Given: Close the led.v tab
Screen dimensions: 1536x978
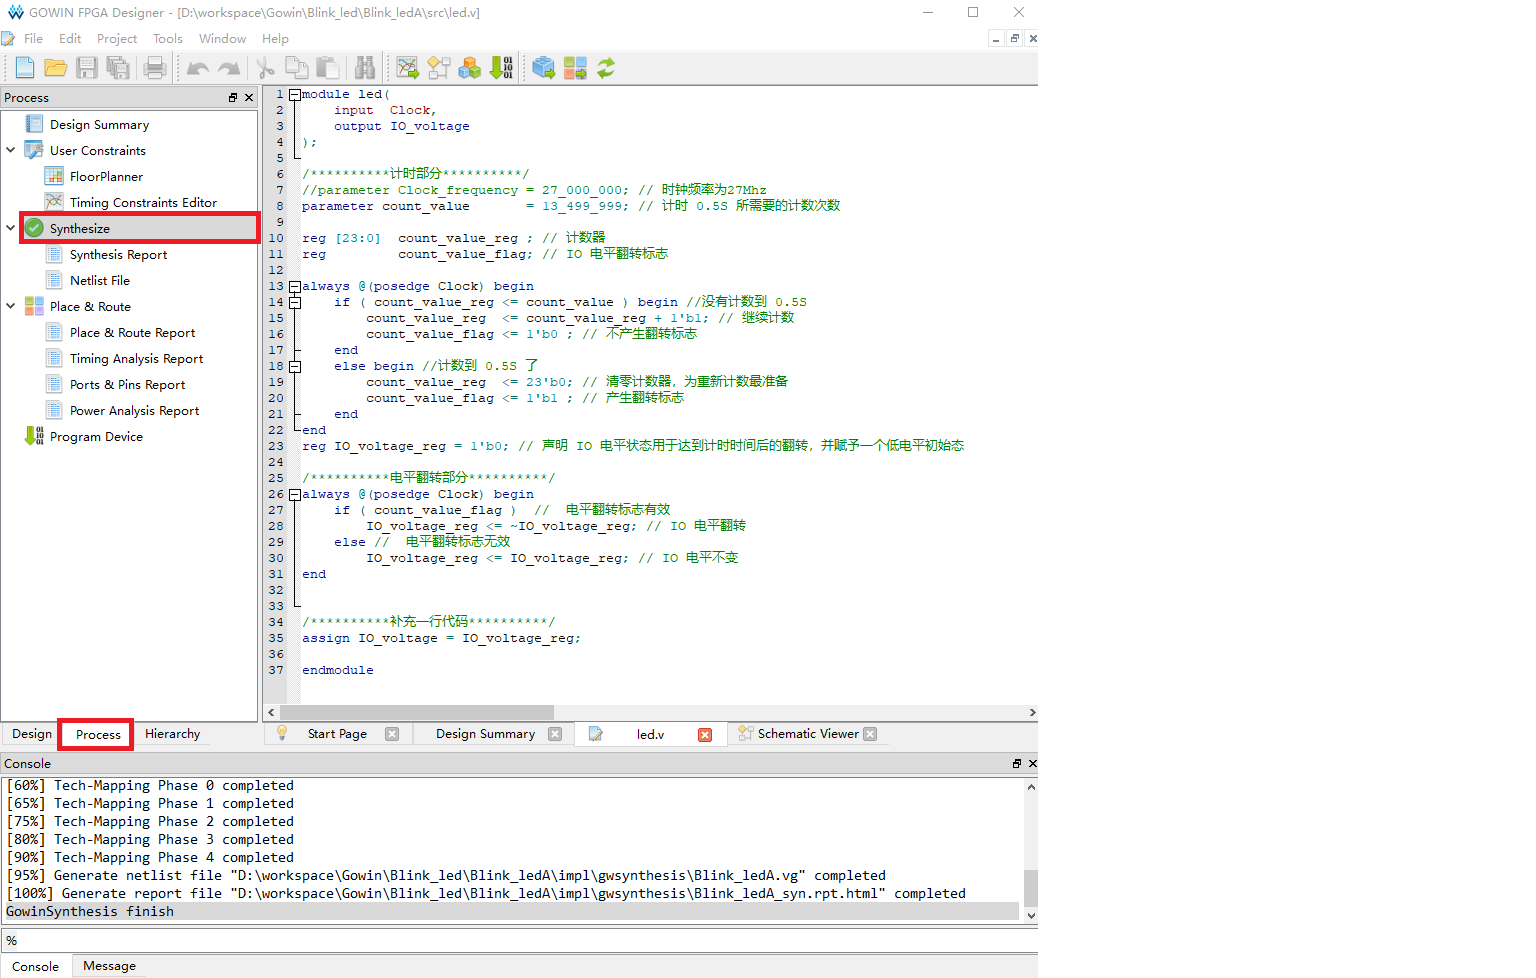Looking at the screenshot, I should (705, 734).
